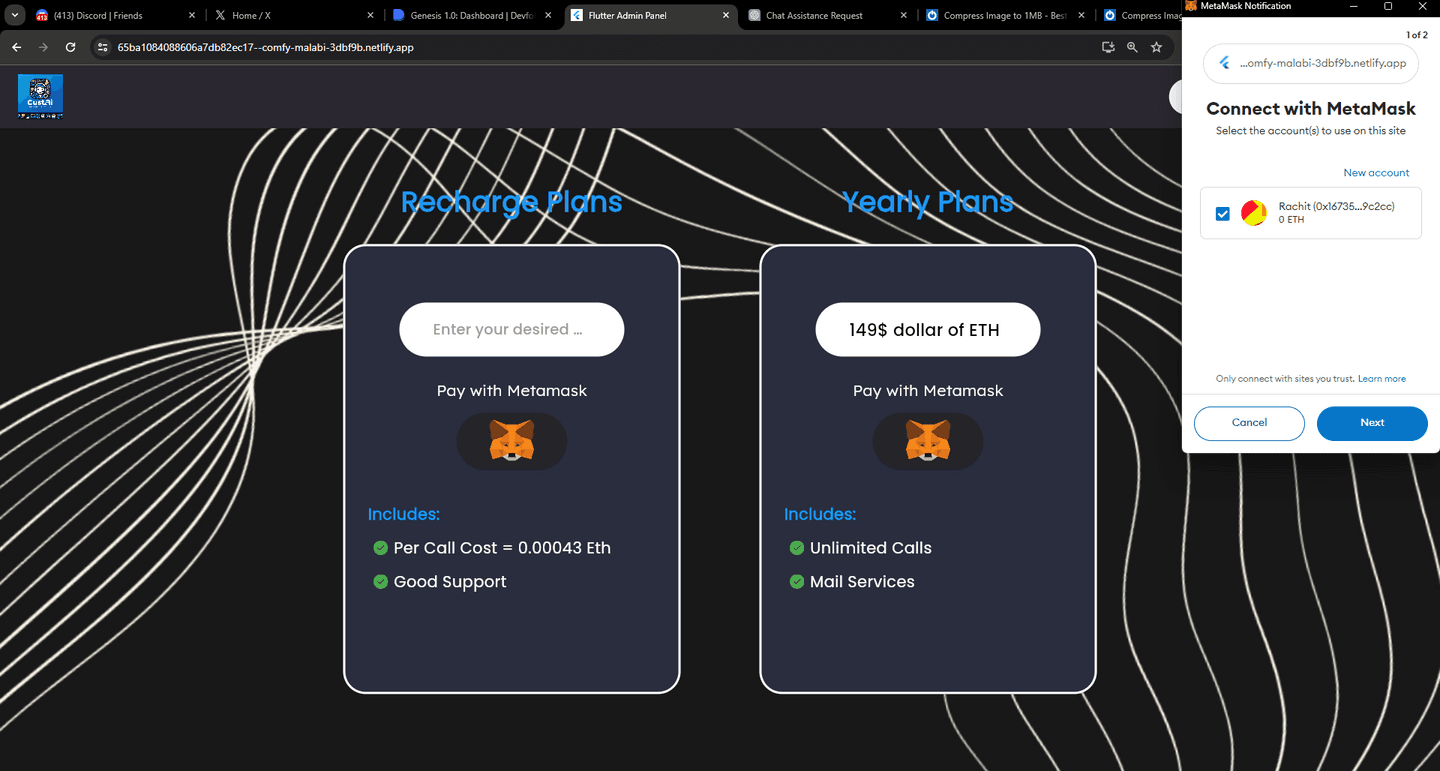Close the Flutter Admin Panel tab
The height and width of the screenshot is (771, 1440).
click(726, 16)
